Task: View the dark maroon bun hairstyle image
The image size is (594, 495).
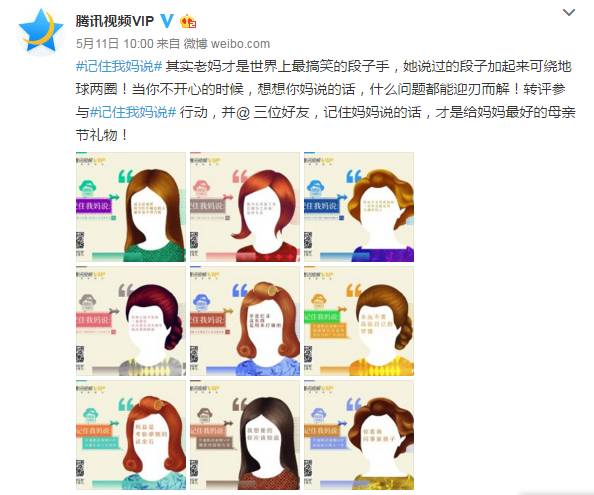Action: [131, 321]
